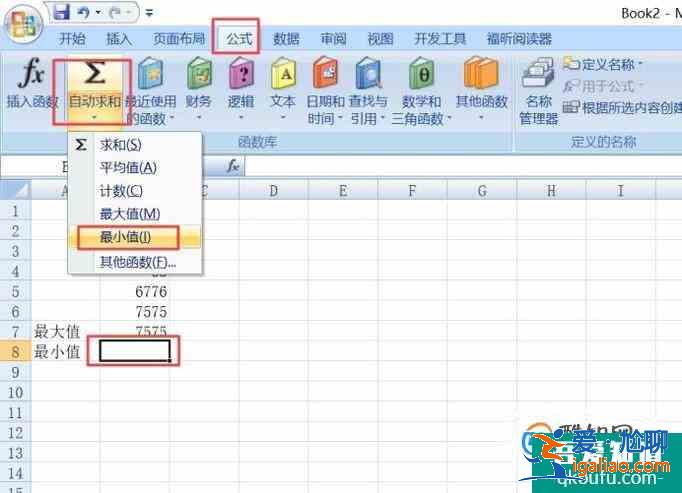Open the 名称管理器
Viewport: 682px width, 493px height.
click(538, 91)
